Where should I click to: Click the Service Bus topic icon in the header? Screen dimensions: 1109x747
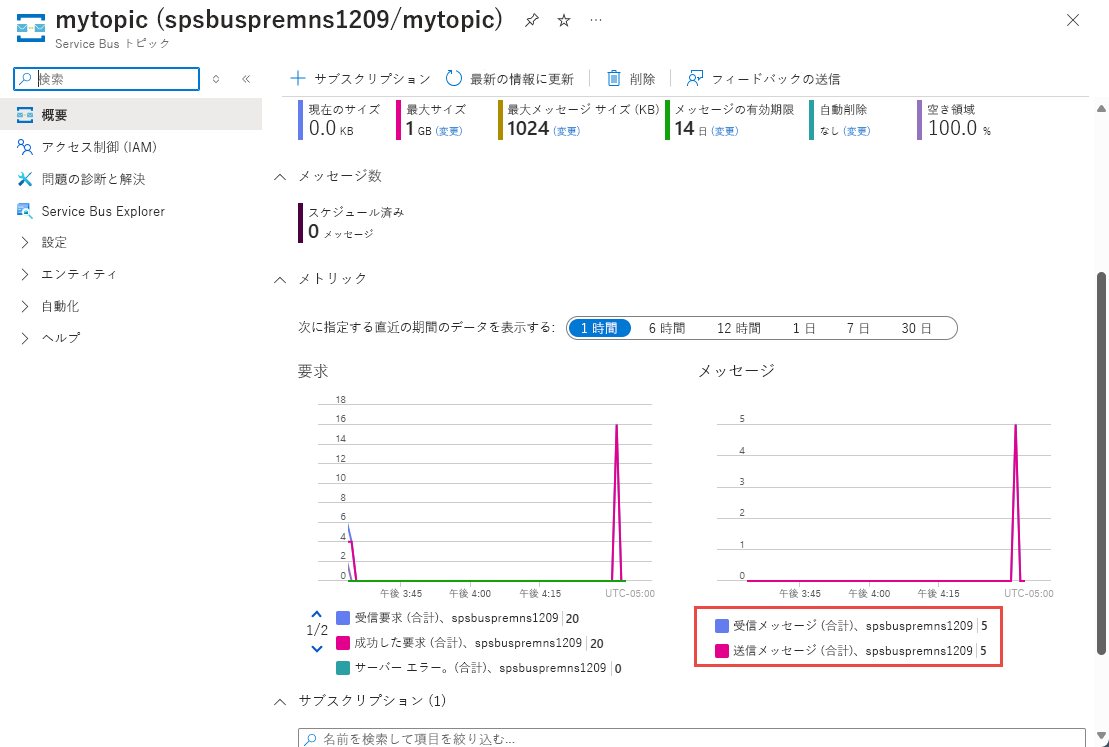[x=30, y=28]
